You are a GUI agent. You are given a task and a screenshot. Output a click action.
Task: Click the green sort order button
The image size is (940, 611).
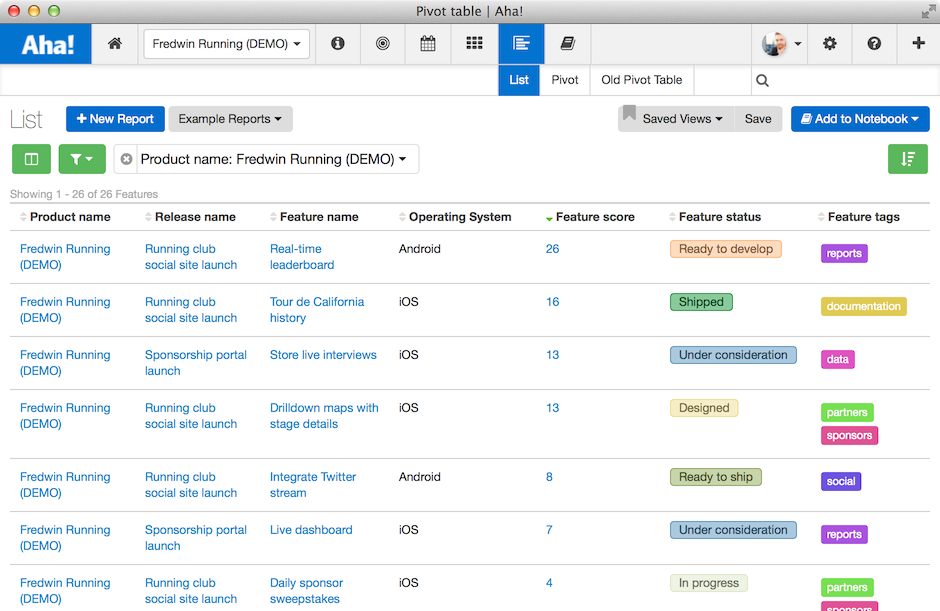click(x=908, y=159)
